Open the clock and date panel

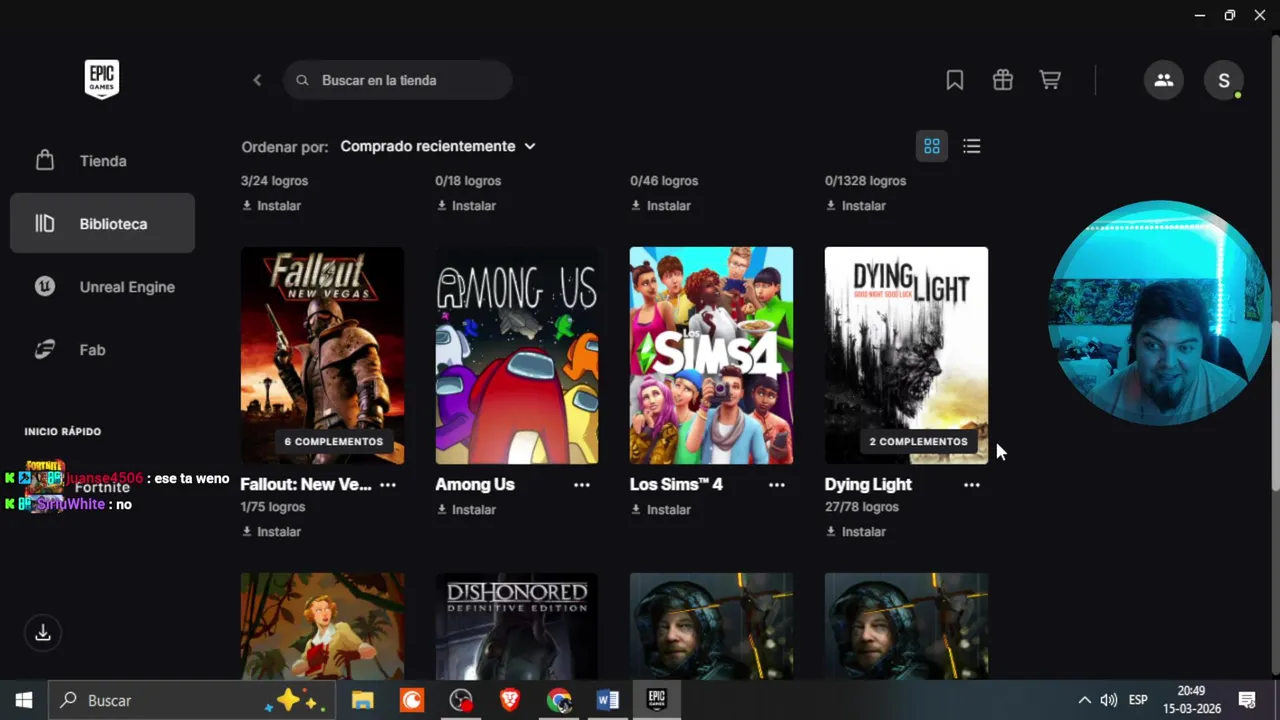pos(1192,700)
